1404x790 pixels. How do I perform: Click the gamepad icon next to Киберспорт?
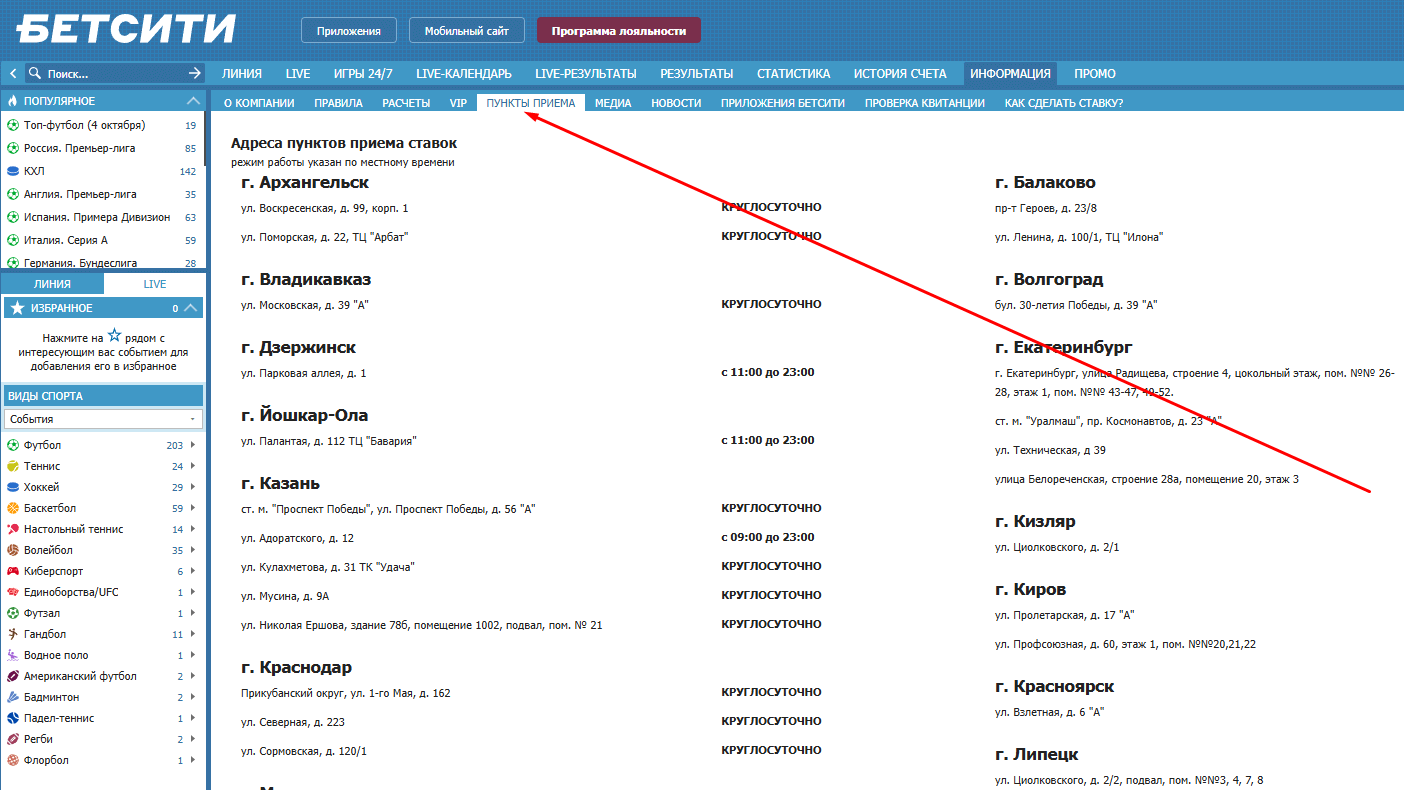[x=13, y=571]
